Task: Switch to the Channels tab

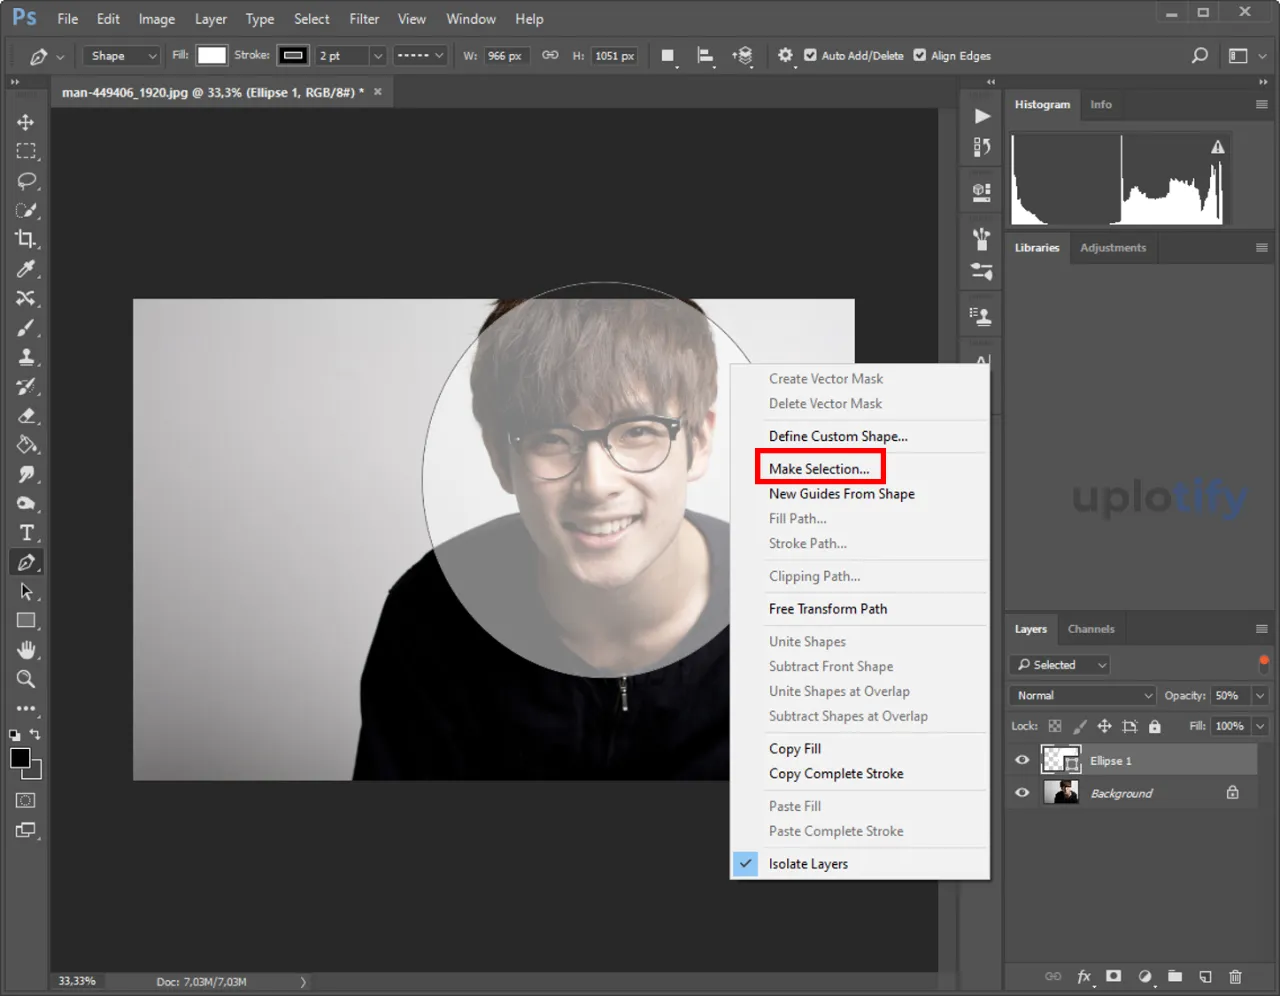Action: click(1090, 629)
